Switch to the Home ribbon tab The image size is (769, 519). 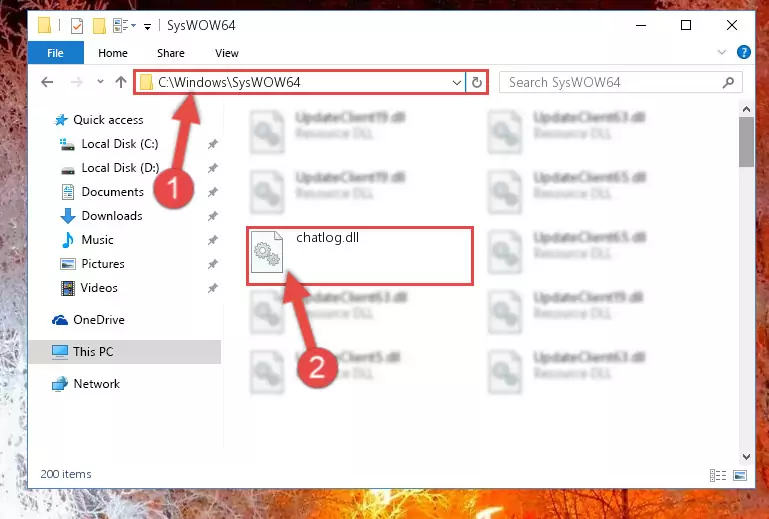[113, 53]
